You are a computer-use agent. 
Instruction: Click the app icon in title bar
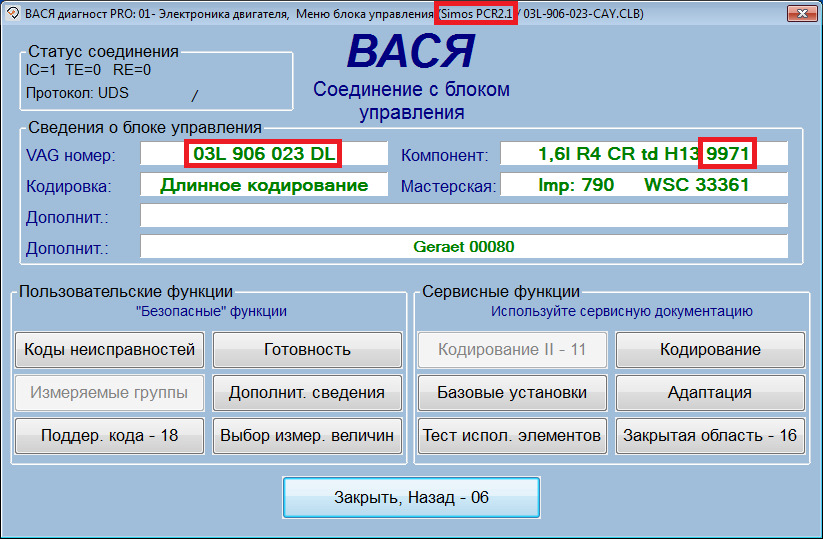point(12,13)
